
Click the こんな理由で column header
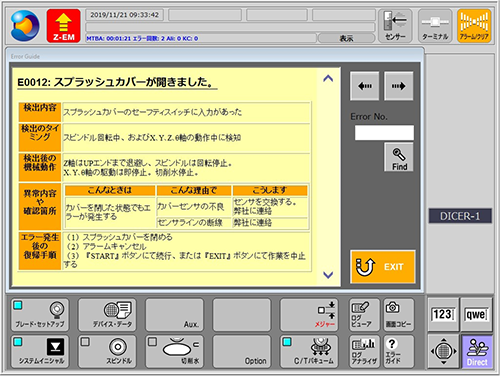(x=194, y=190)
